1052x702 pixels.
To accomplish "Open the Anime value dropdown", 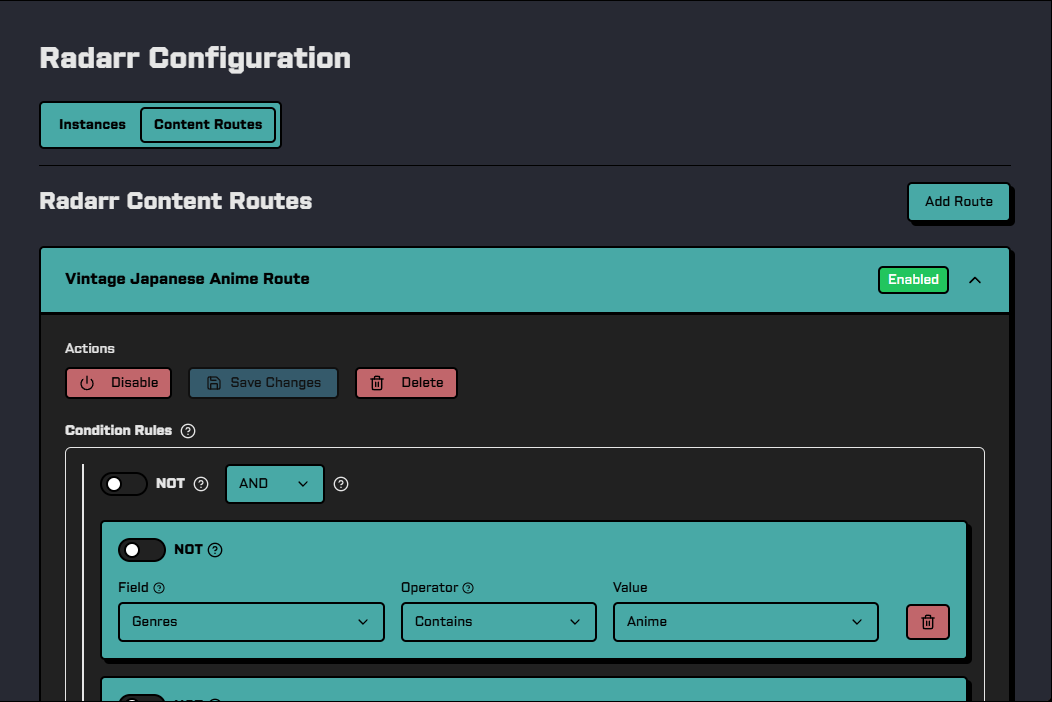I will pyautogui.click(x=745, y=622).
